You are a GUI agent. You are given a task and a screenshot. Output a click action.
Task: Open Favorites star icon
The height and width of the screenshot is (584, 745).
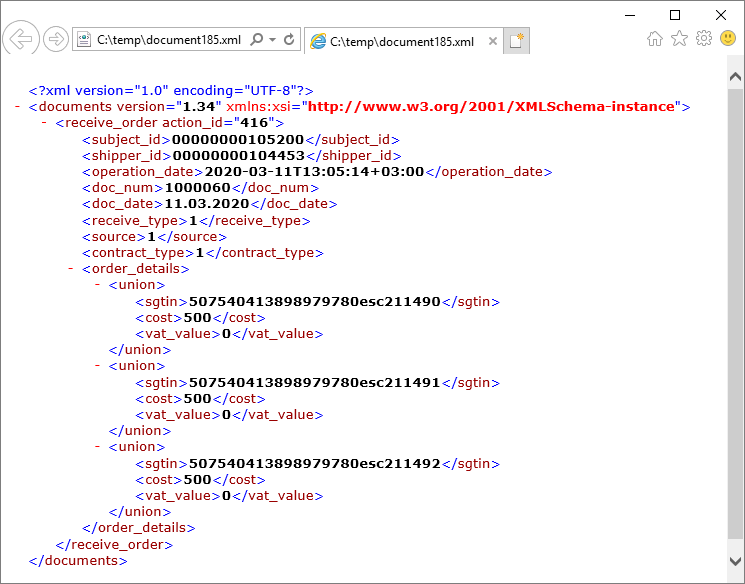(679, 39)
